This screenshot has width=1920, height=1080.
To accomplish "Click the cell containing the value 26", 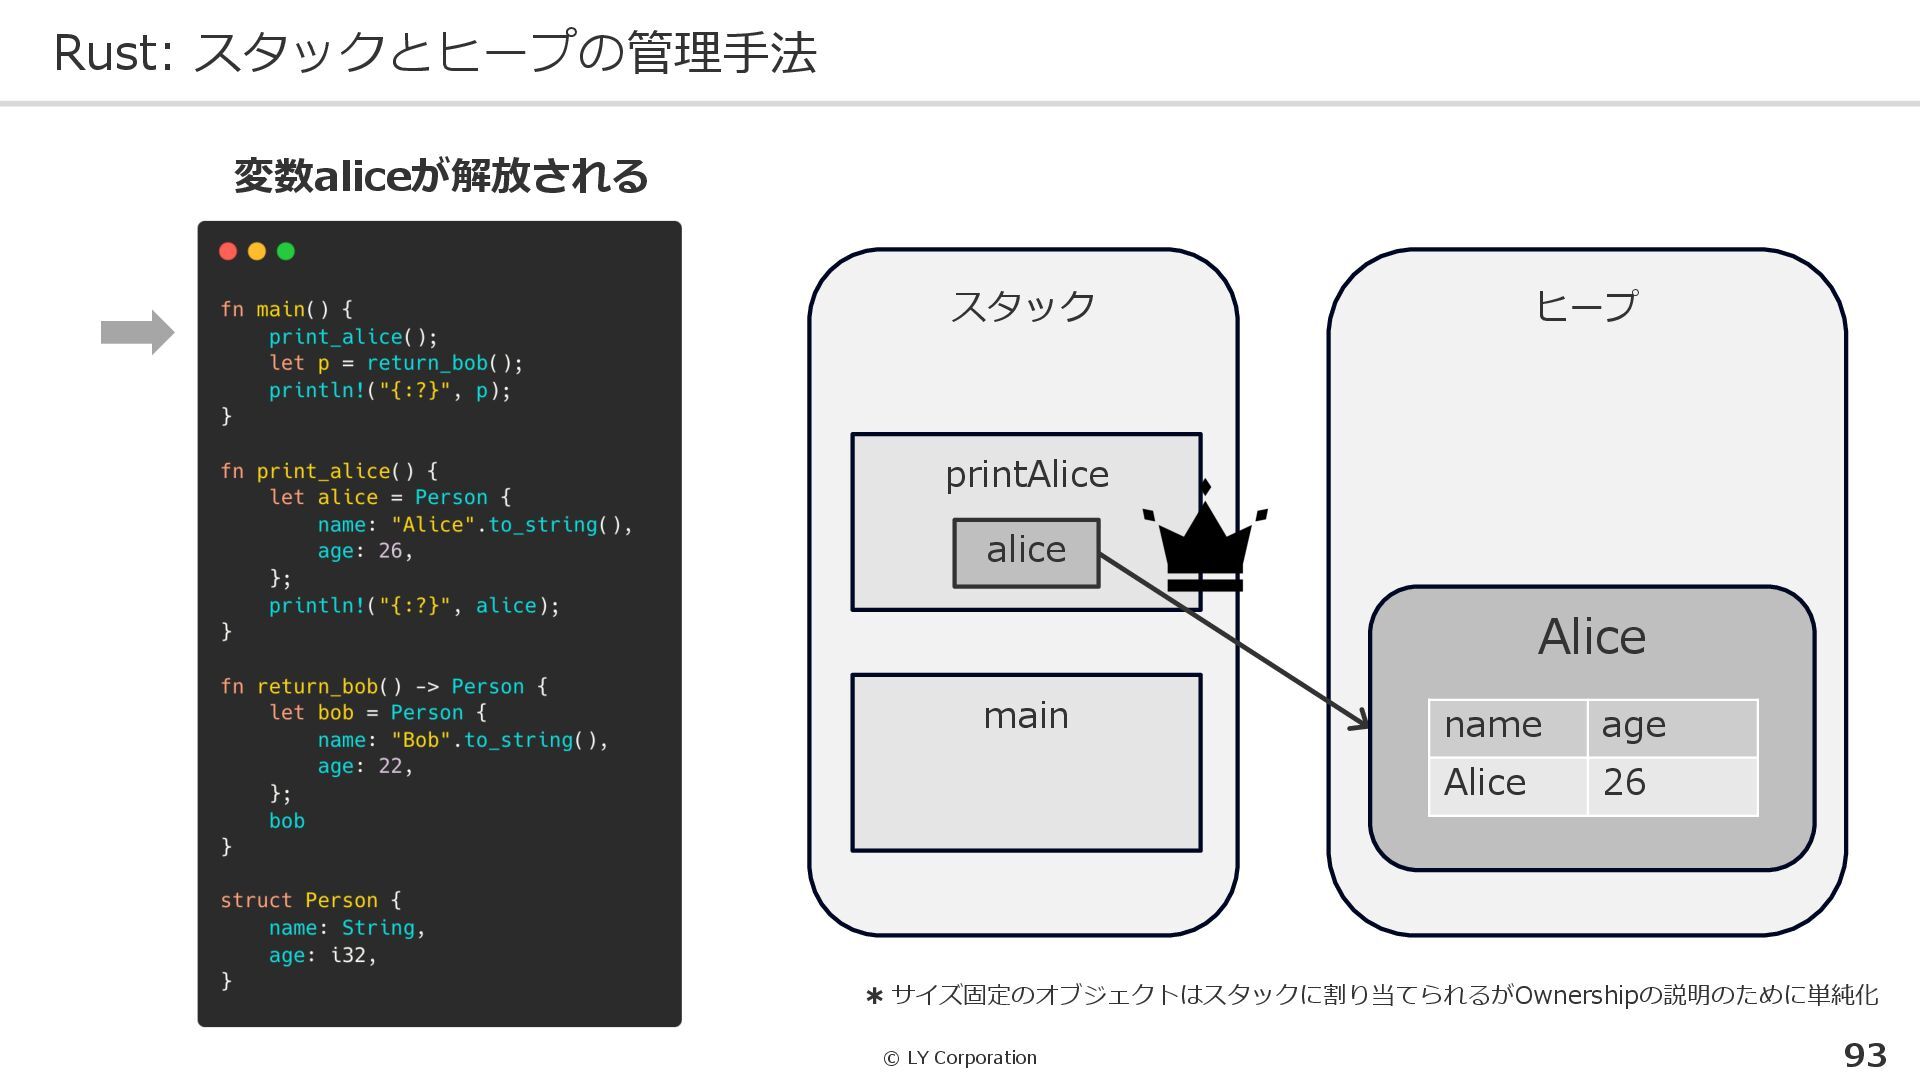I will coord(1671,785).
